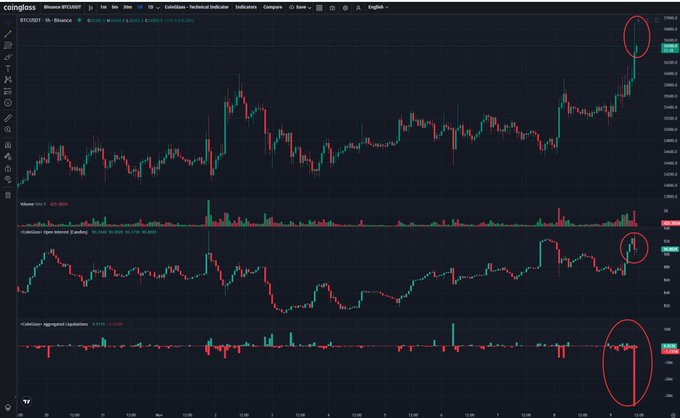Switch to the 1m timeframe
Image resolution: width=680 pixels, height=418 pixels.
pyautogui.click(x=103, y=7)
